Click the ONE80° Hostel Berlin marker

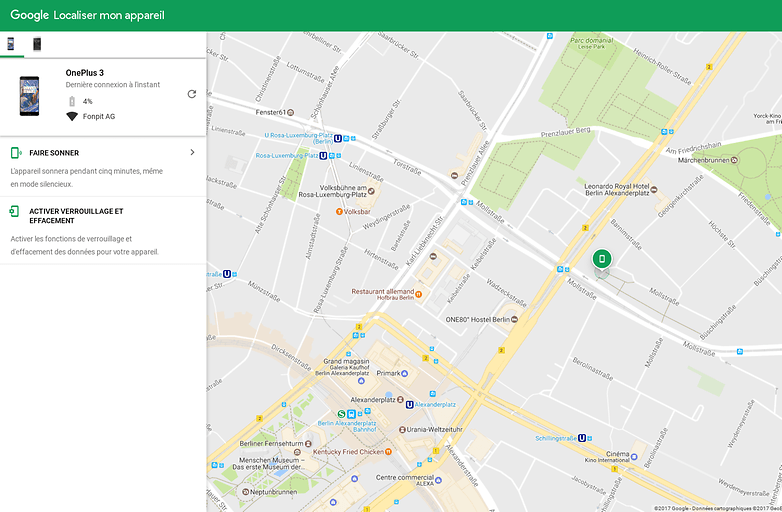(514, 320)
